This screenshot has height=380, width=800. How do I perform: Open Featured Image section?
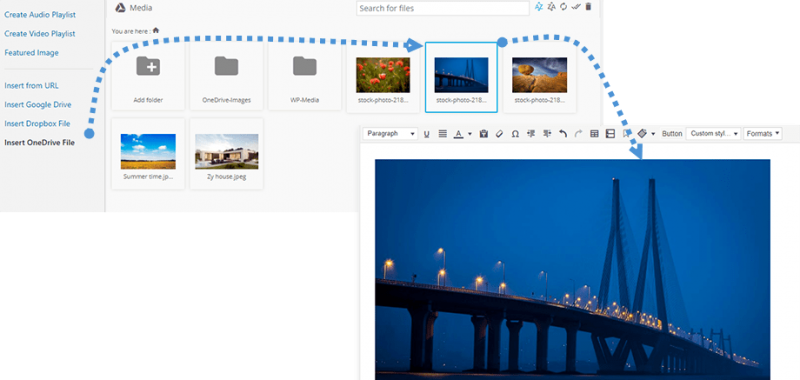point(32,53)
